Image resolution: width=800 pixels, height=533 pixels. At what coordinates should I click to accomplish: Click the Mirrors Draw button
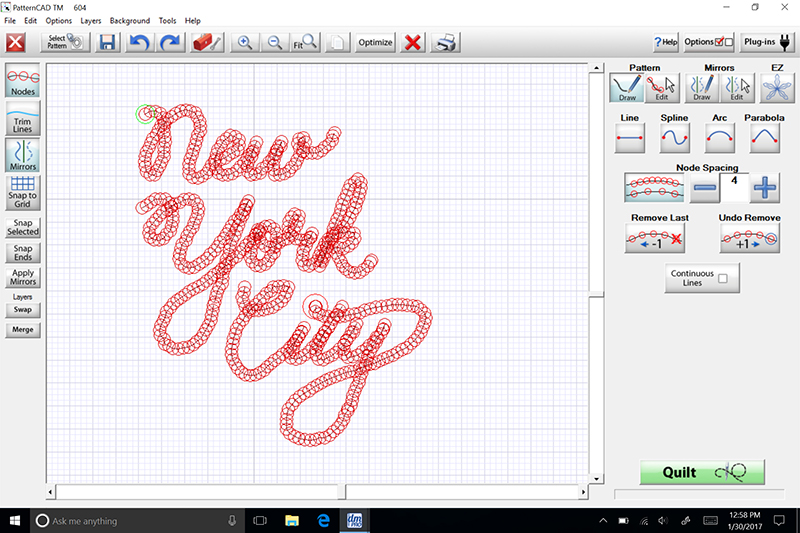pyautogui.click(x=702, y=89)
